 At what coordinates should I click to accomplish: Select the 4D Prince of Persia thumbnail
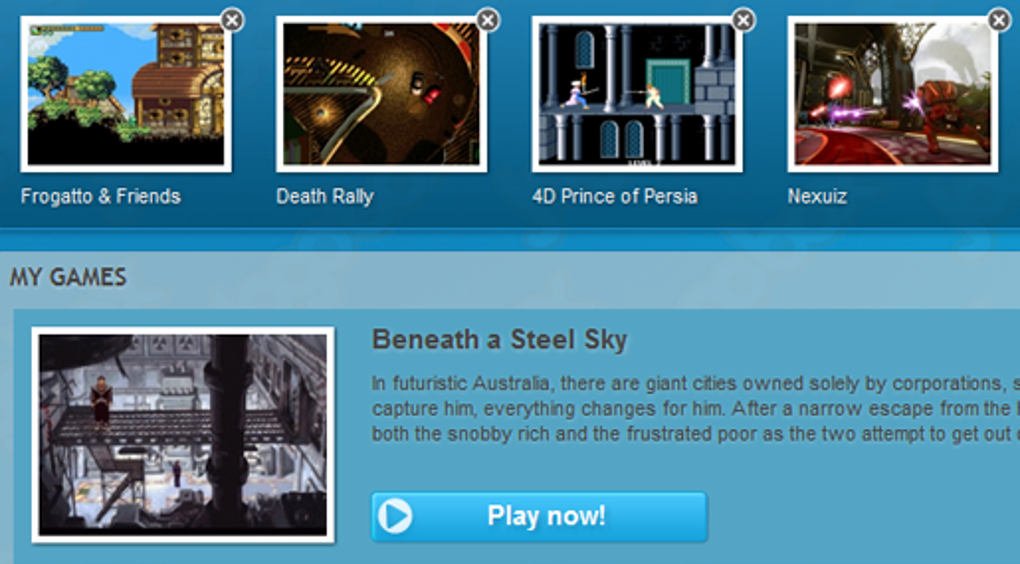pos(637,94)
